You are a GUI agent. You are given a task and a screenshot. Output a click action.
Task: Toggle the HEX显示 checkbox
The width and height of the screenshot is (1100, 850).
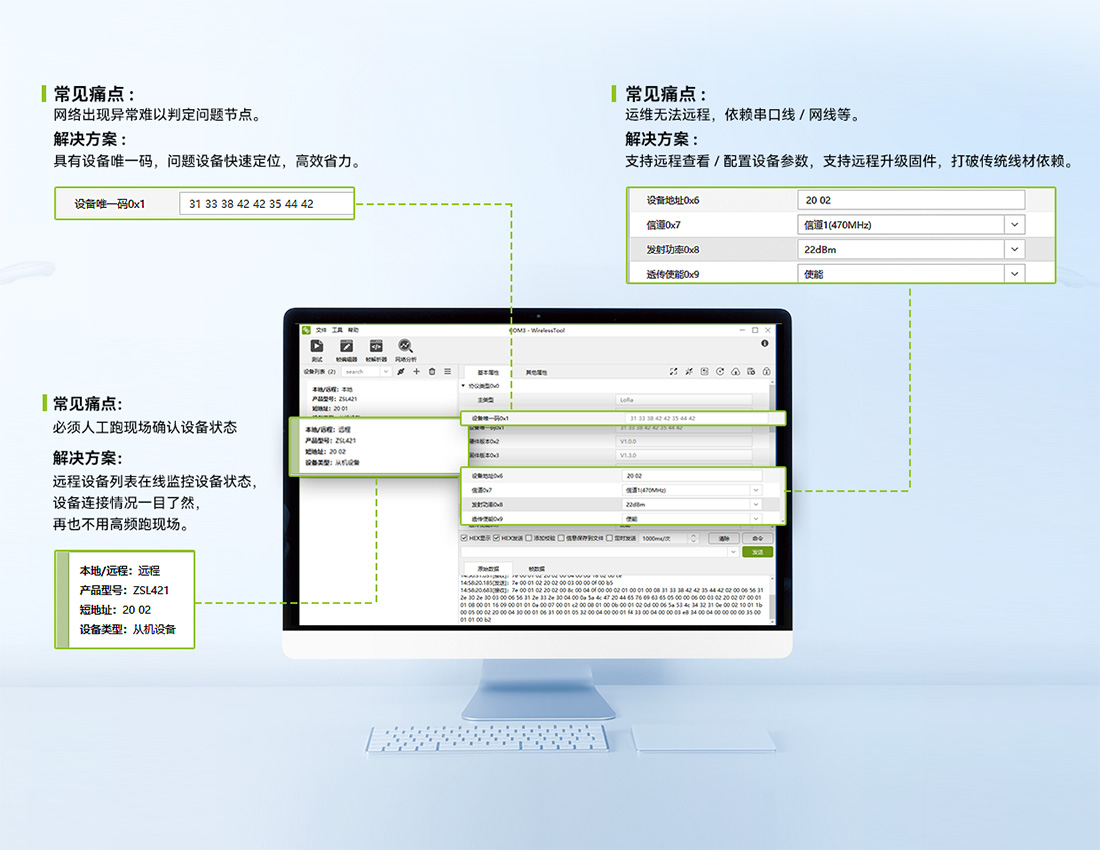pyautogui.click(x=465, y=538)
